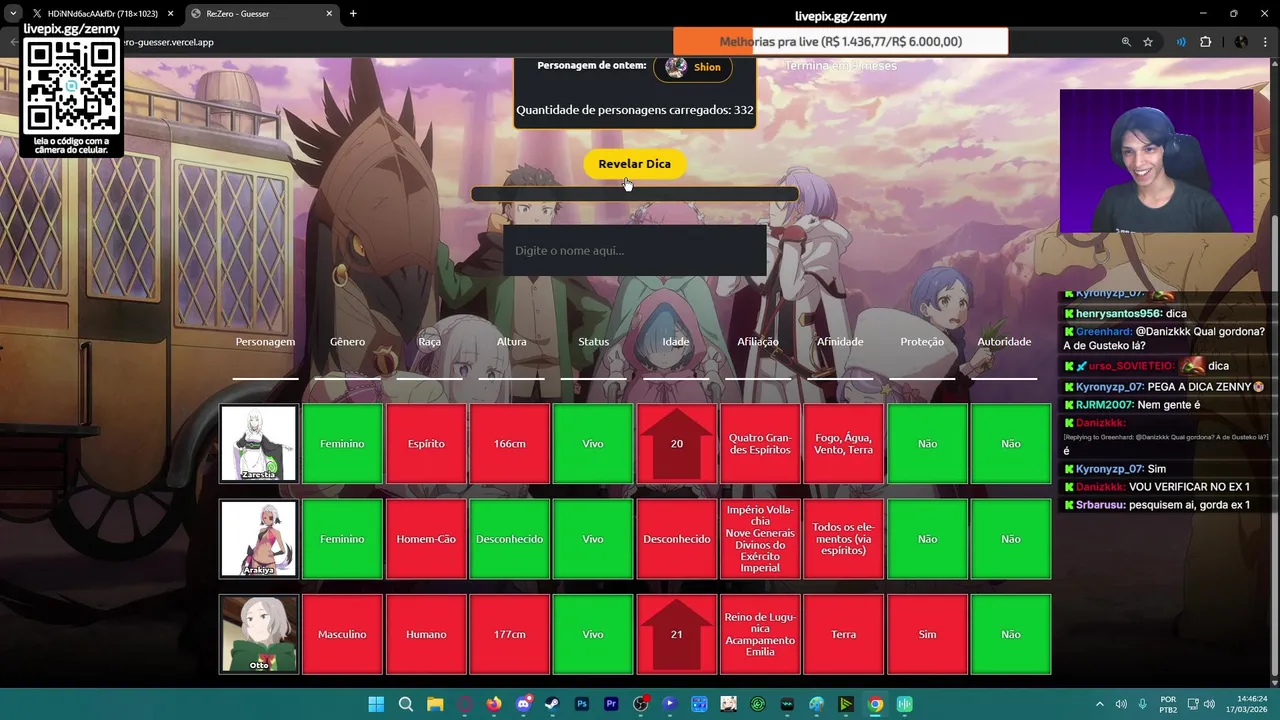Show hidden system tray icons
The height and width of the screenshot is (720, 1280).
(x=1100, y=704)
